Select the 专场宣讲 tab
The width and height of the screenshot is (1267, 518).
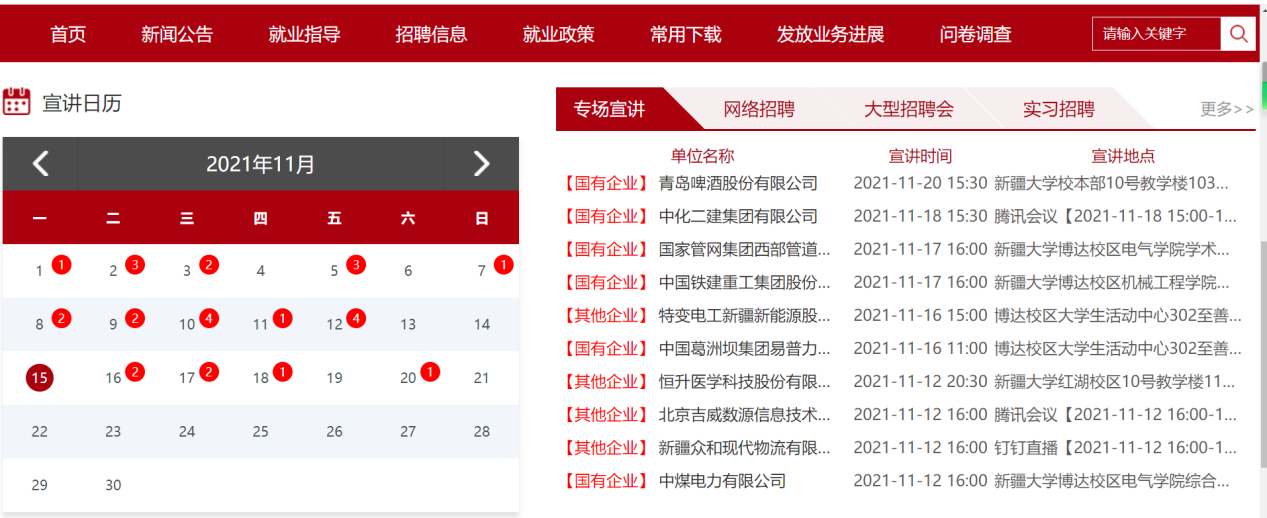click(610, 109)
